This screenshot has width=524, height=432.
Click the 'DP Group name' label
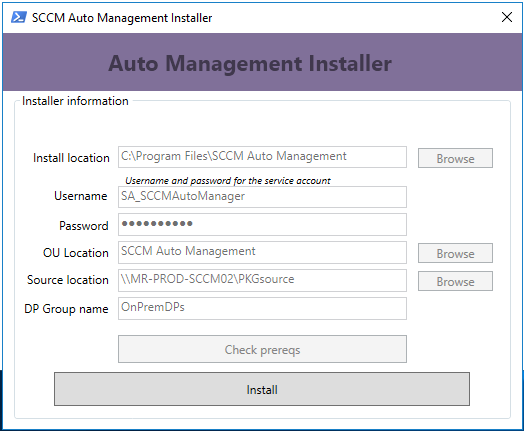pyautogui.click(x=66, y=309)
